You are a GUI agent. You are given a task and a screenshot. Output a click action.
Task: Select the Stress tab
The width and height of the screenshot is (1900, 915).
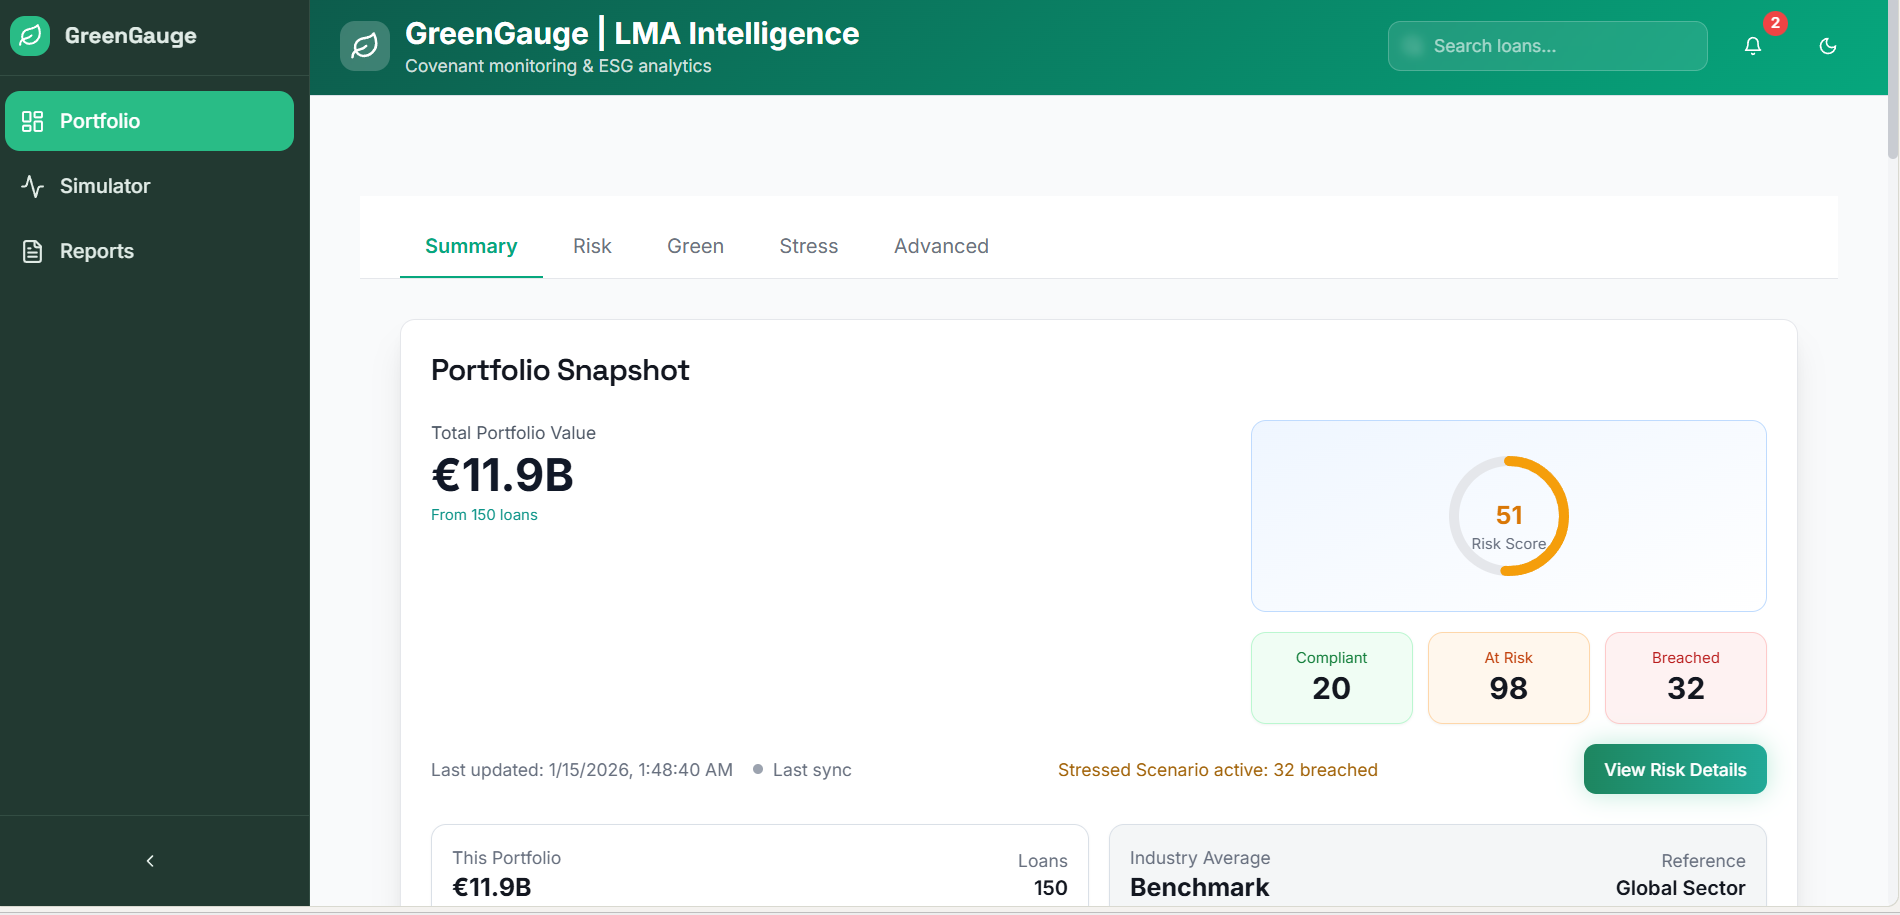(808, 246)
